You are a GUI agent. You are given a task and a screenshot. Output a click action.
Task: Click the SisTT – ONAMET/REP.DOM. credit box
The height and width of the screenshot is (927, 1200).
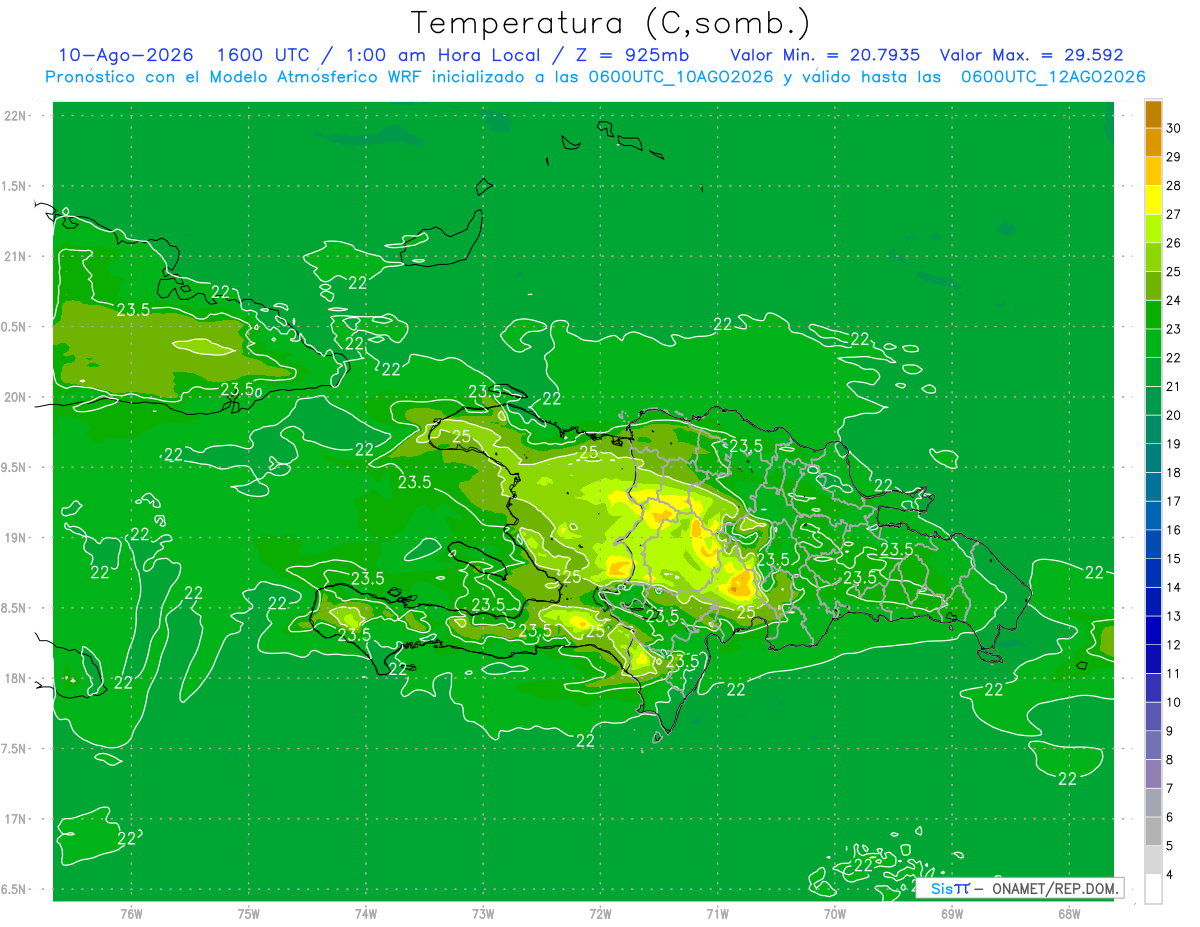pyautogui.click(x=1019, y=888)
